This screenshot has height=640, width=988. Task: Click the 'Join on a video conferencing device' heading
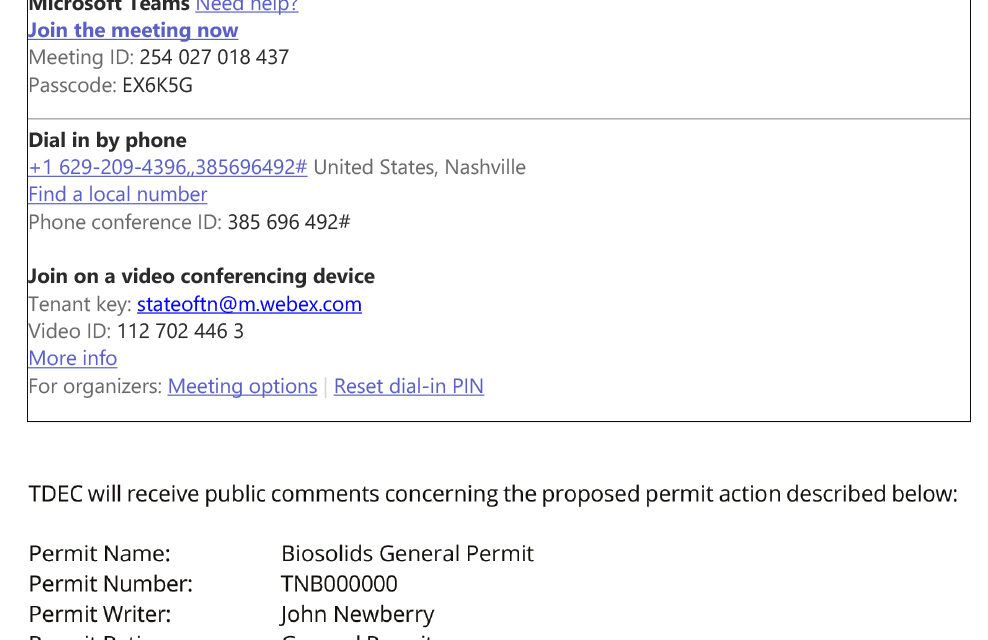pos(201,276)
